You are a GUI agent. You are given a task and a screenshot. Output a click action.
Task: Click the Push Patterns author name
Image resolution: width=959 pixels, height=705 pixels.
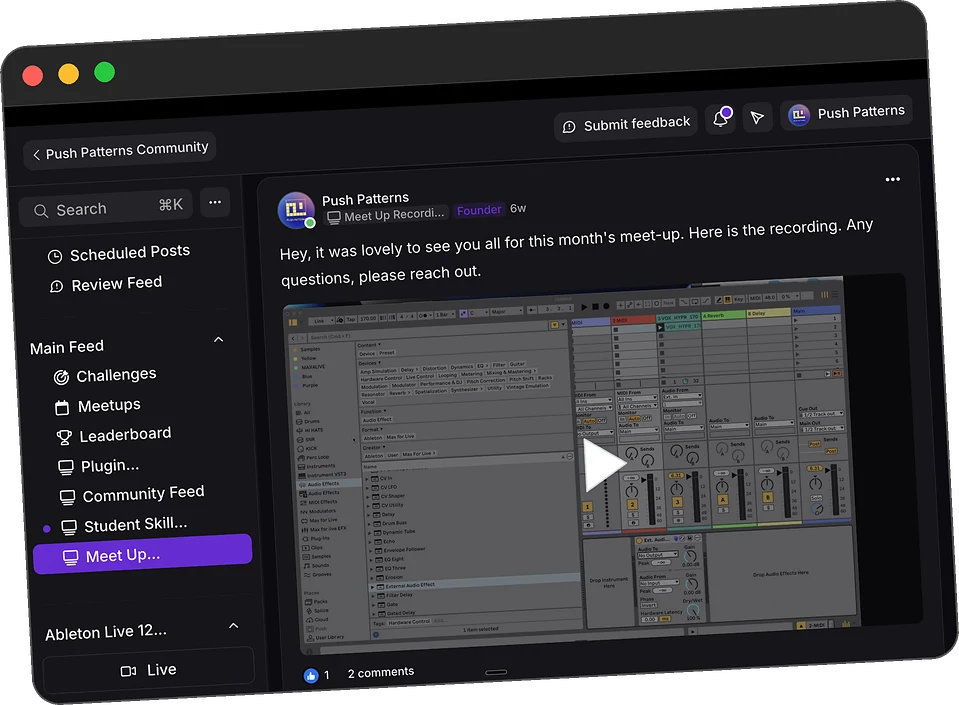pos(365,199)
